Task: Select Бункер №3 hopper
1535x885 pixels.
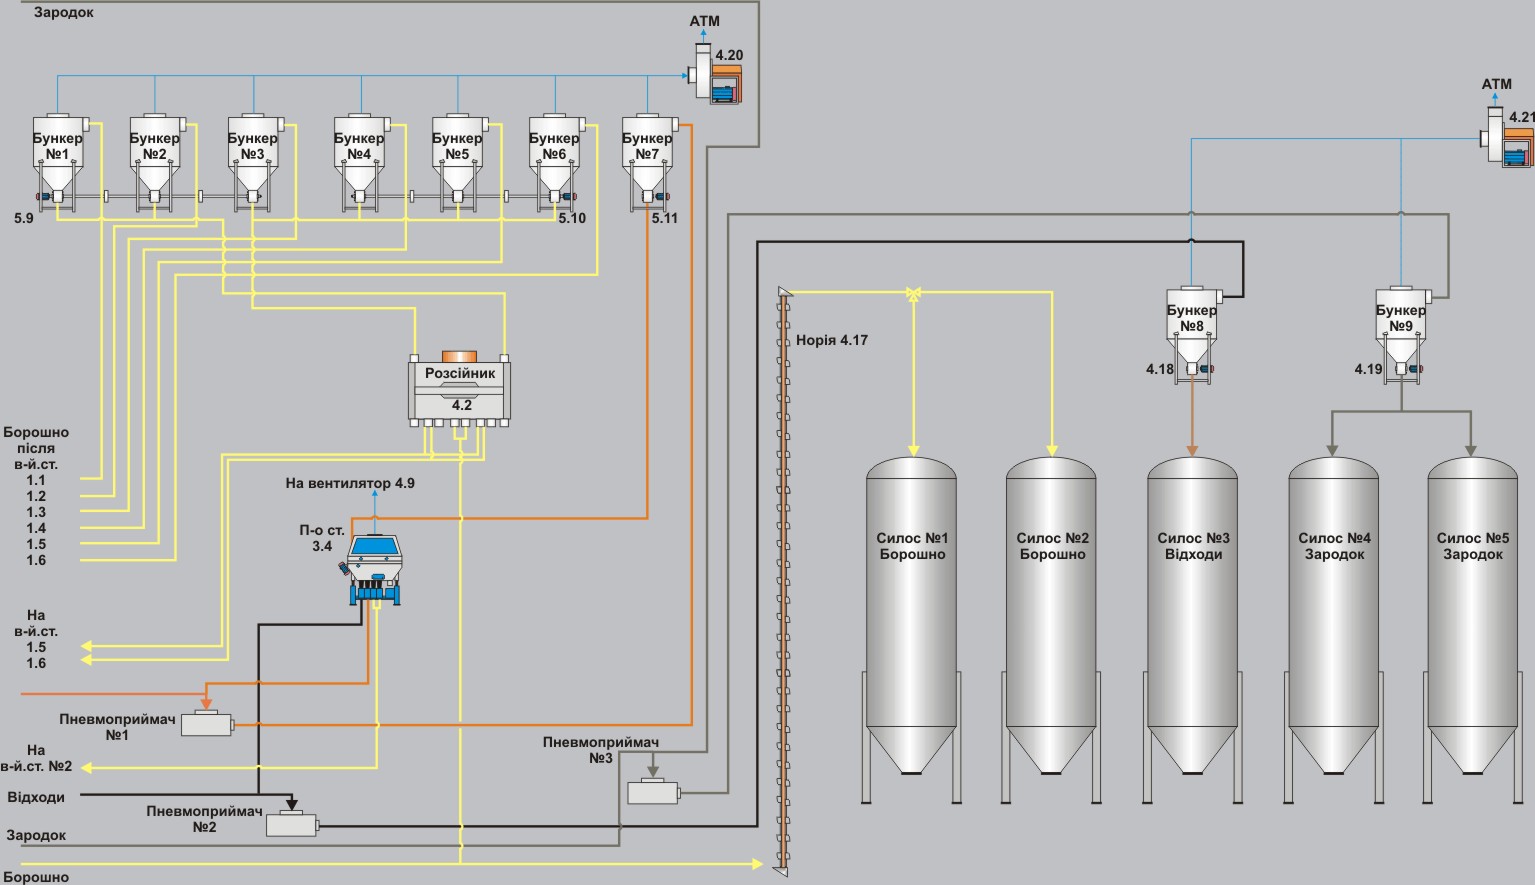Action: pyautogui.click(x=252, y=160)
